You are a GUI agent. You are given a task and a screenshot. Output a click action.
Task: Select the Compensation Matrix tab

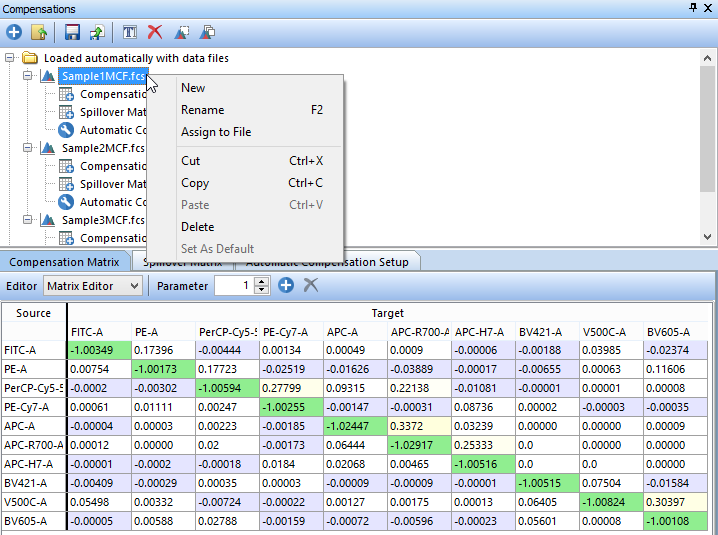coord(64,262)
